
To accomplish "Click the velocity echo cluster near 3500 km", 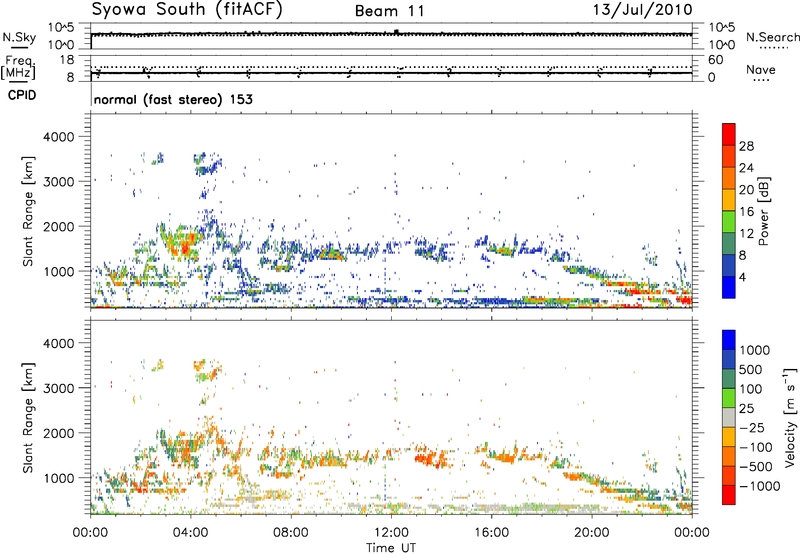I will coord(207,371).
